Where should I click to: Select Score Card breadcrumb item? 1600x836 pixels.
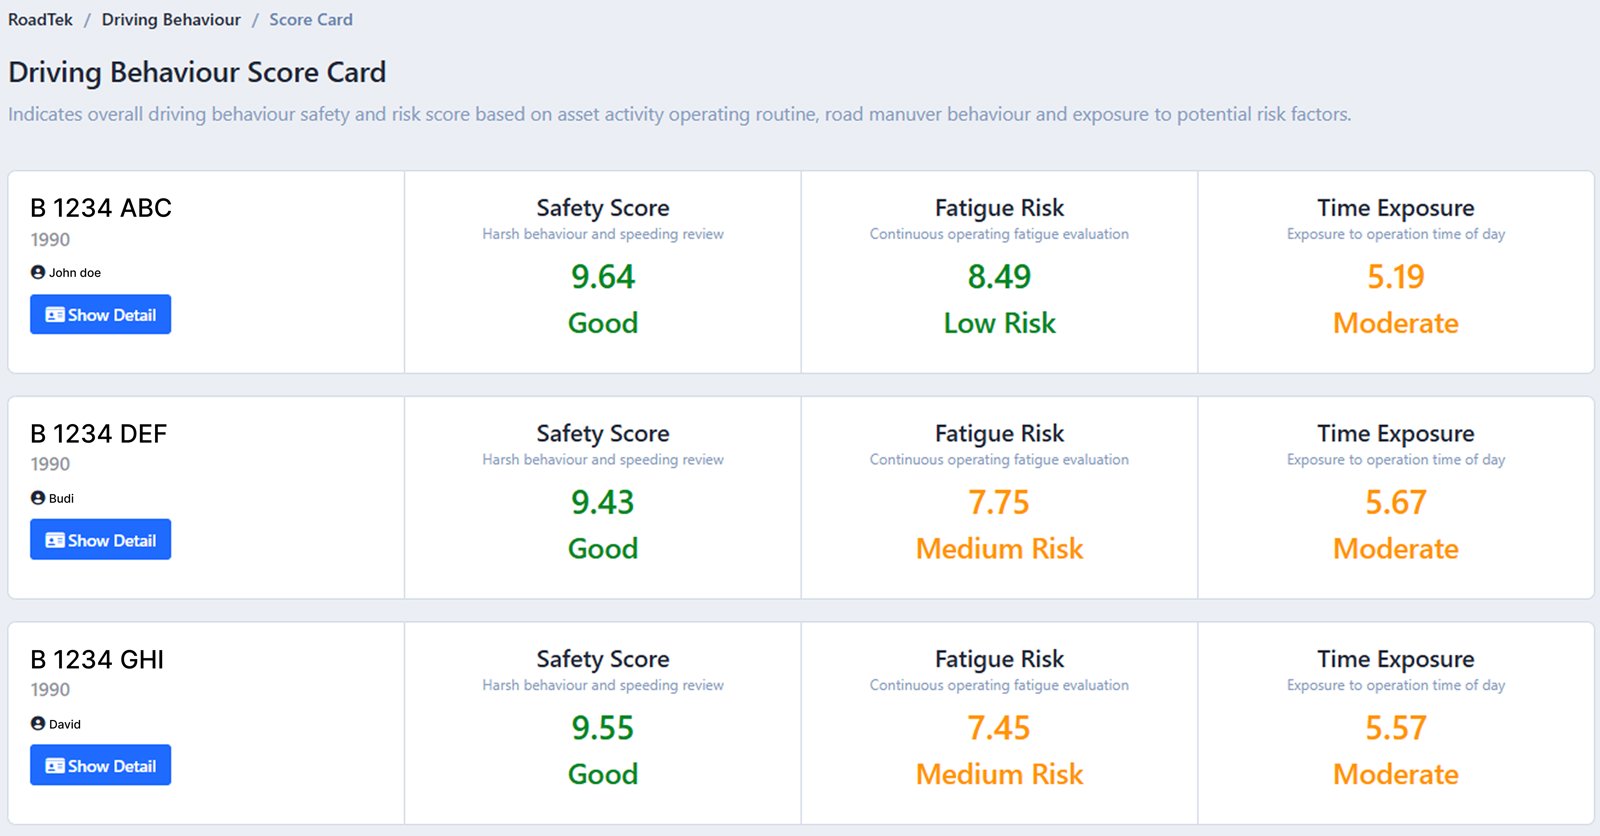point(311,20)
